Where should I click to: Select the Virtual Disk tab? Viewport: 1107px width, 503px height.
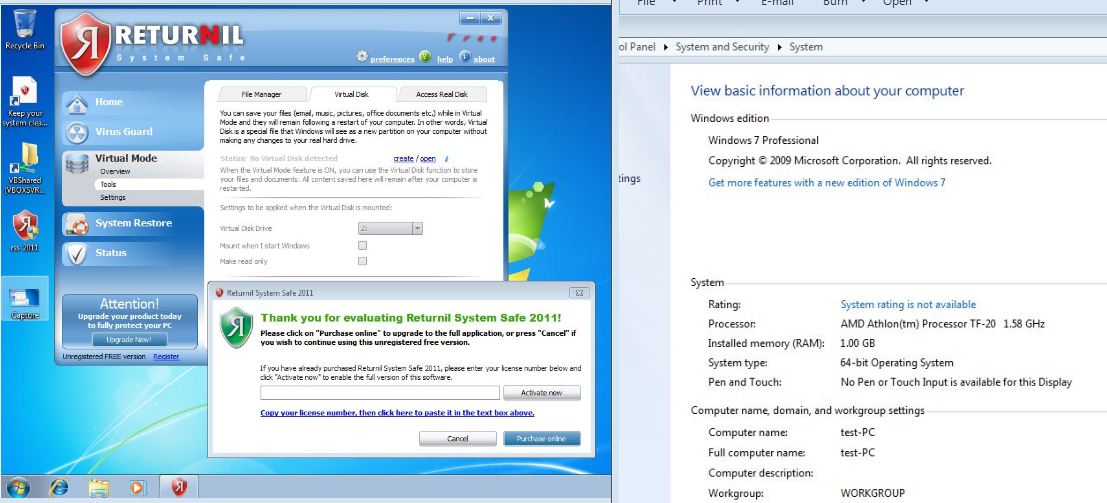point(351,95)
